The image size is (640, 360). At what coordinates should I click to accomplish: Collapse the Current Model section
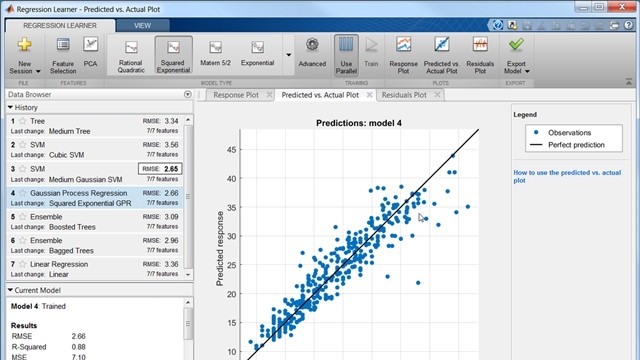(10, 290)
